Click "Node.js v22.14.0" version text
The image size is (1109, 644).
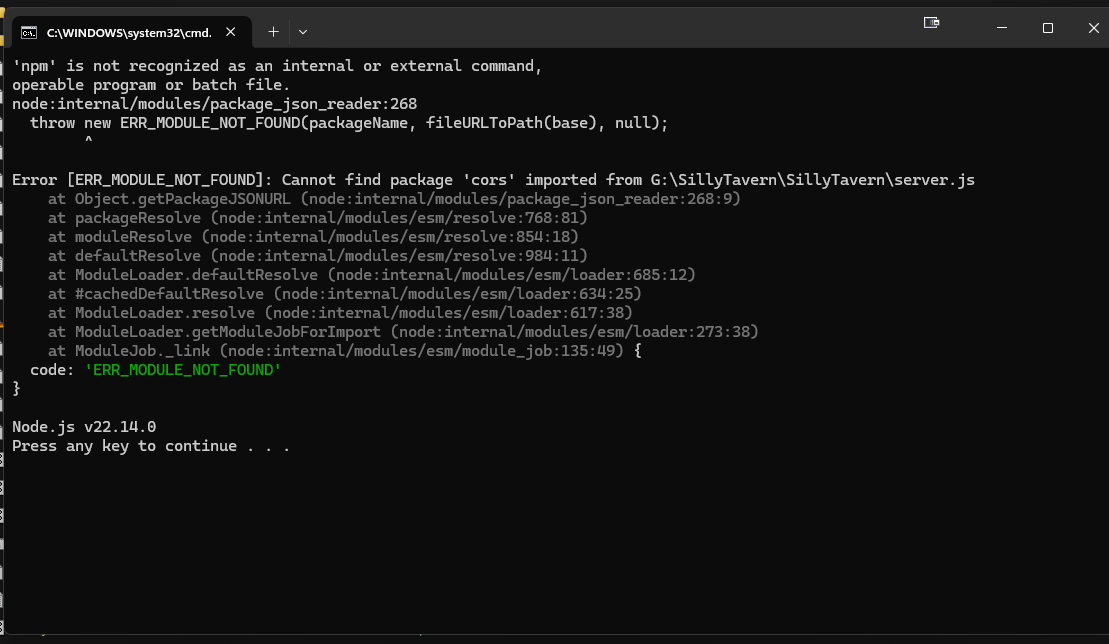[x=84, y=427]
